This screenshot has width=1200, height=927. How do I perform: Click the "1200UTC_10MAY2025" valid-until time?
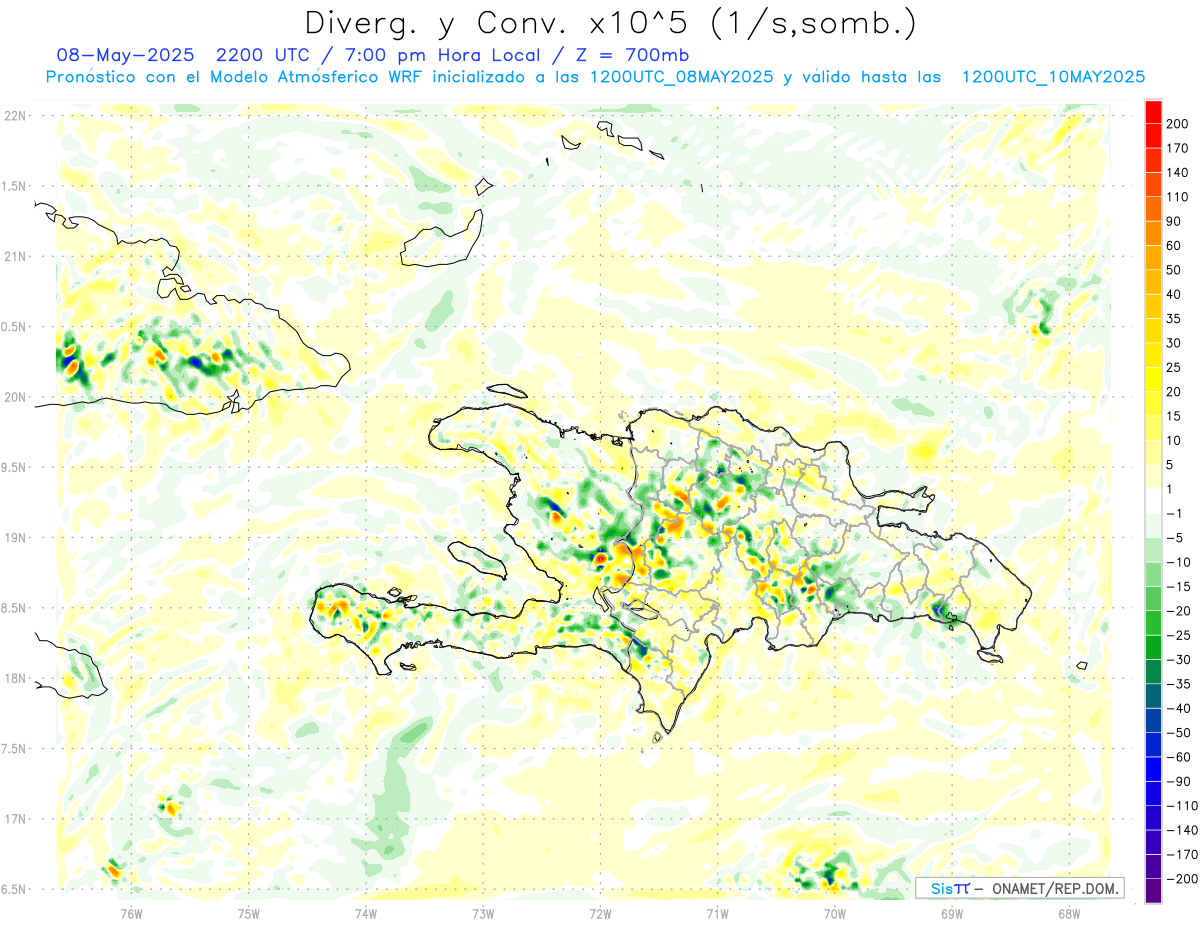(x=1053, y=77)
